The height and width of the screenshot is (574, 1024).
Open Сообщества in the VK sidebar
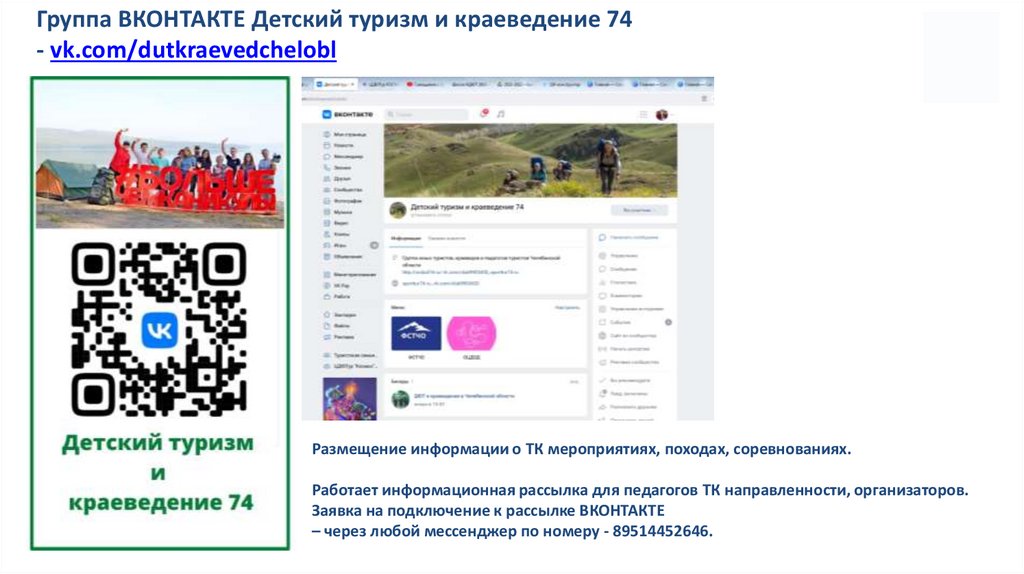pyautogui.click(x=344, y=189)
